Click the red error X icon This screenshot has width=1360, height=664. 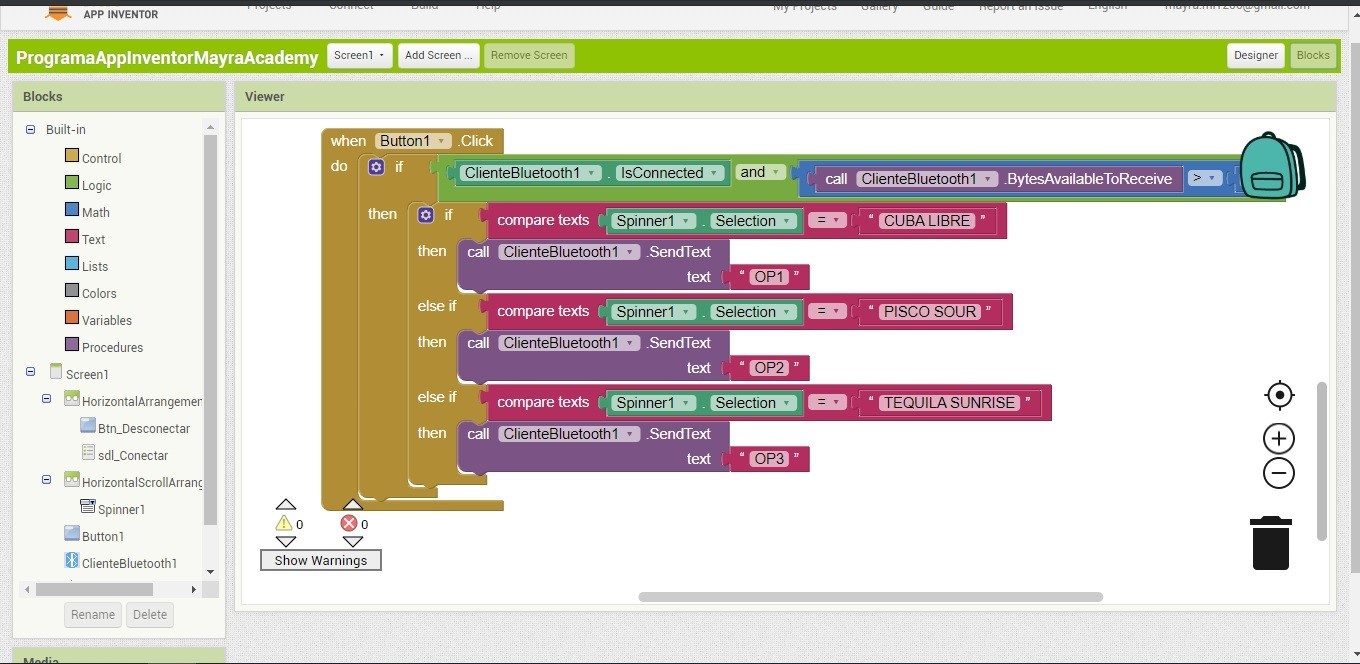(349, 523)
